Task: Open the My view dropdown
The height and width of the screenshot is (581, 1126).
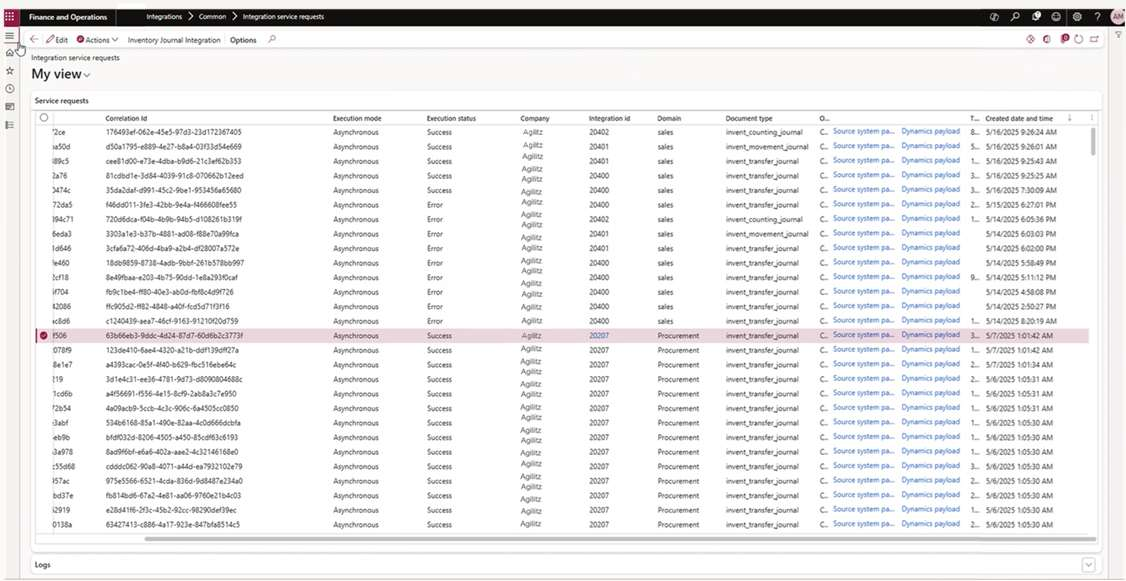Action: (x=61, y=74)
